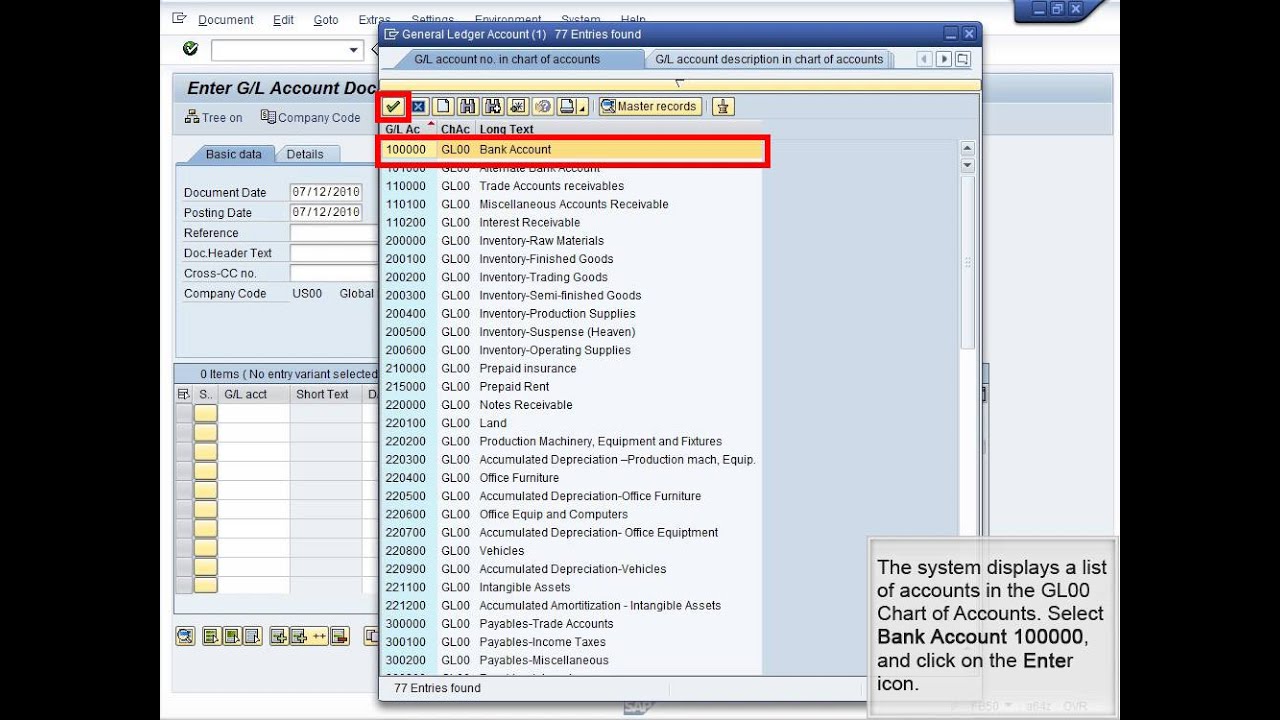Click the Document Date field

click(326, 192)
